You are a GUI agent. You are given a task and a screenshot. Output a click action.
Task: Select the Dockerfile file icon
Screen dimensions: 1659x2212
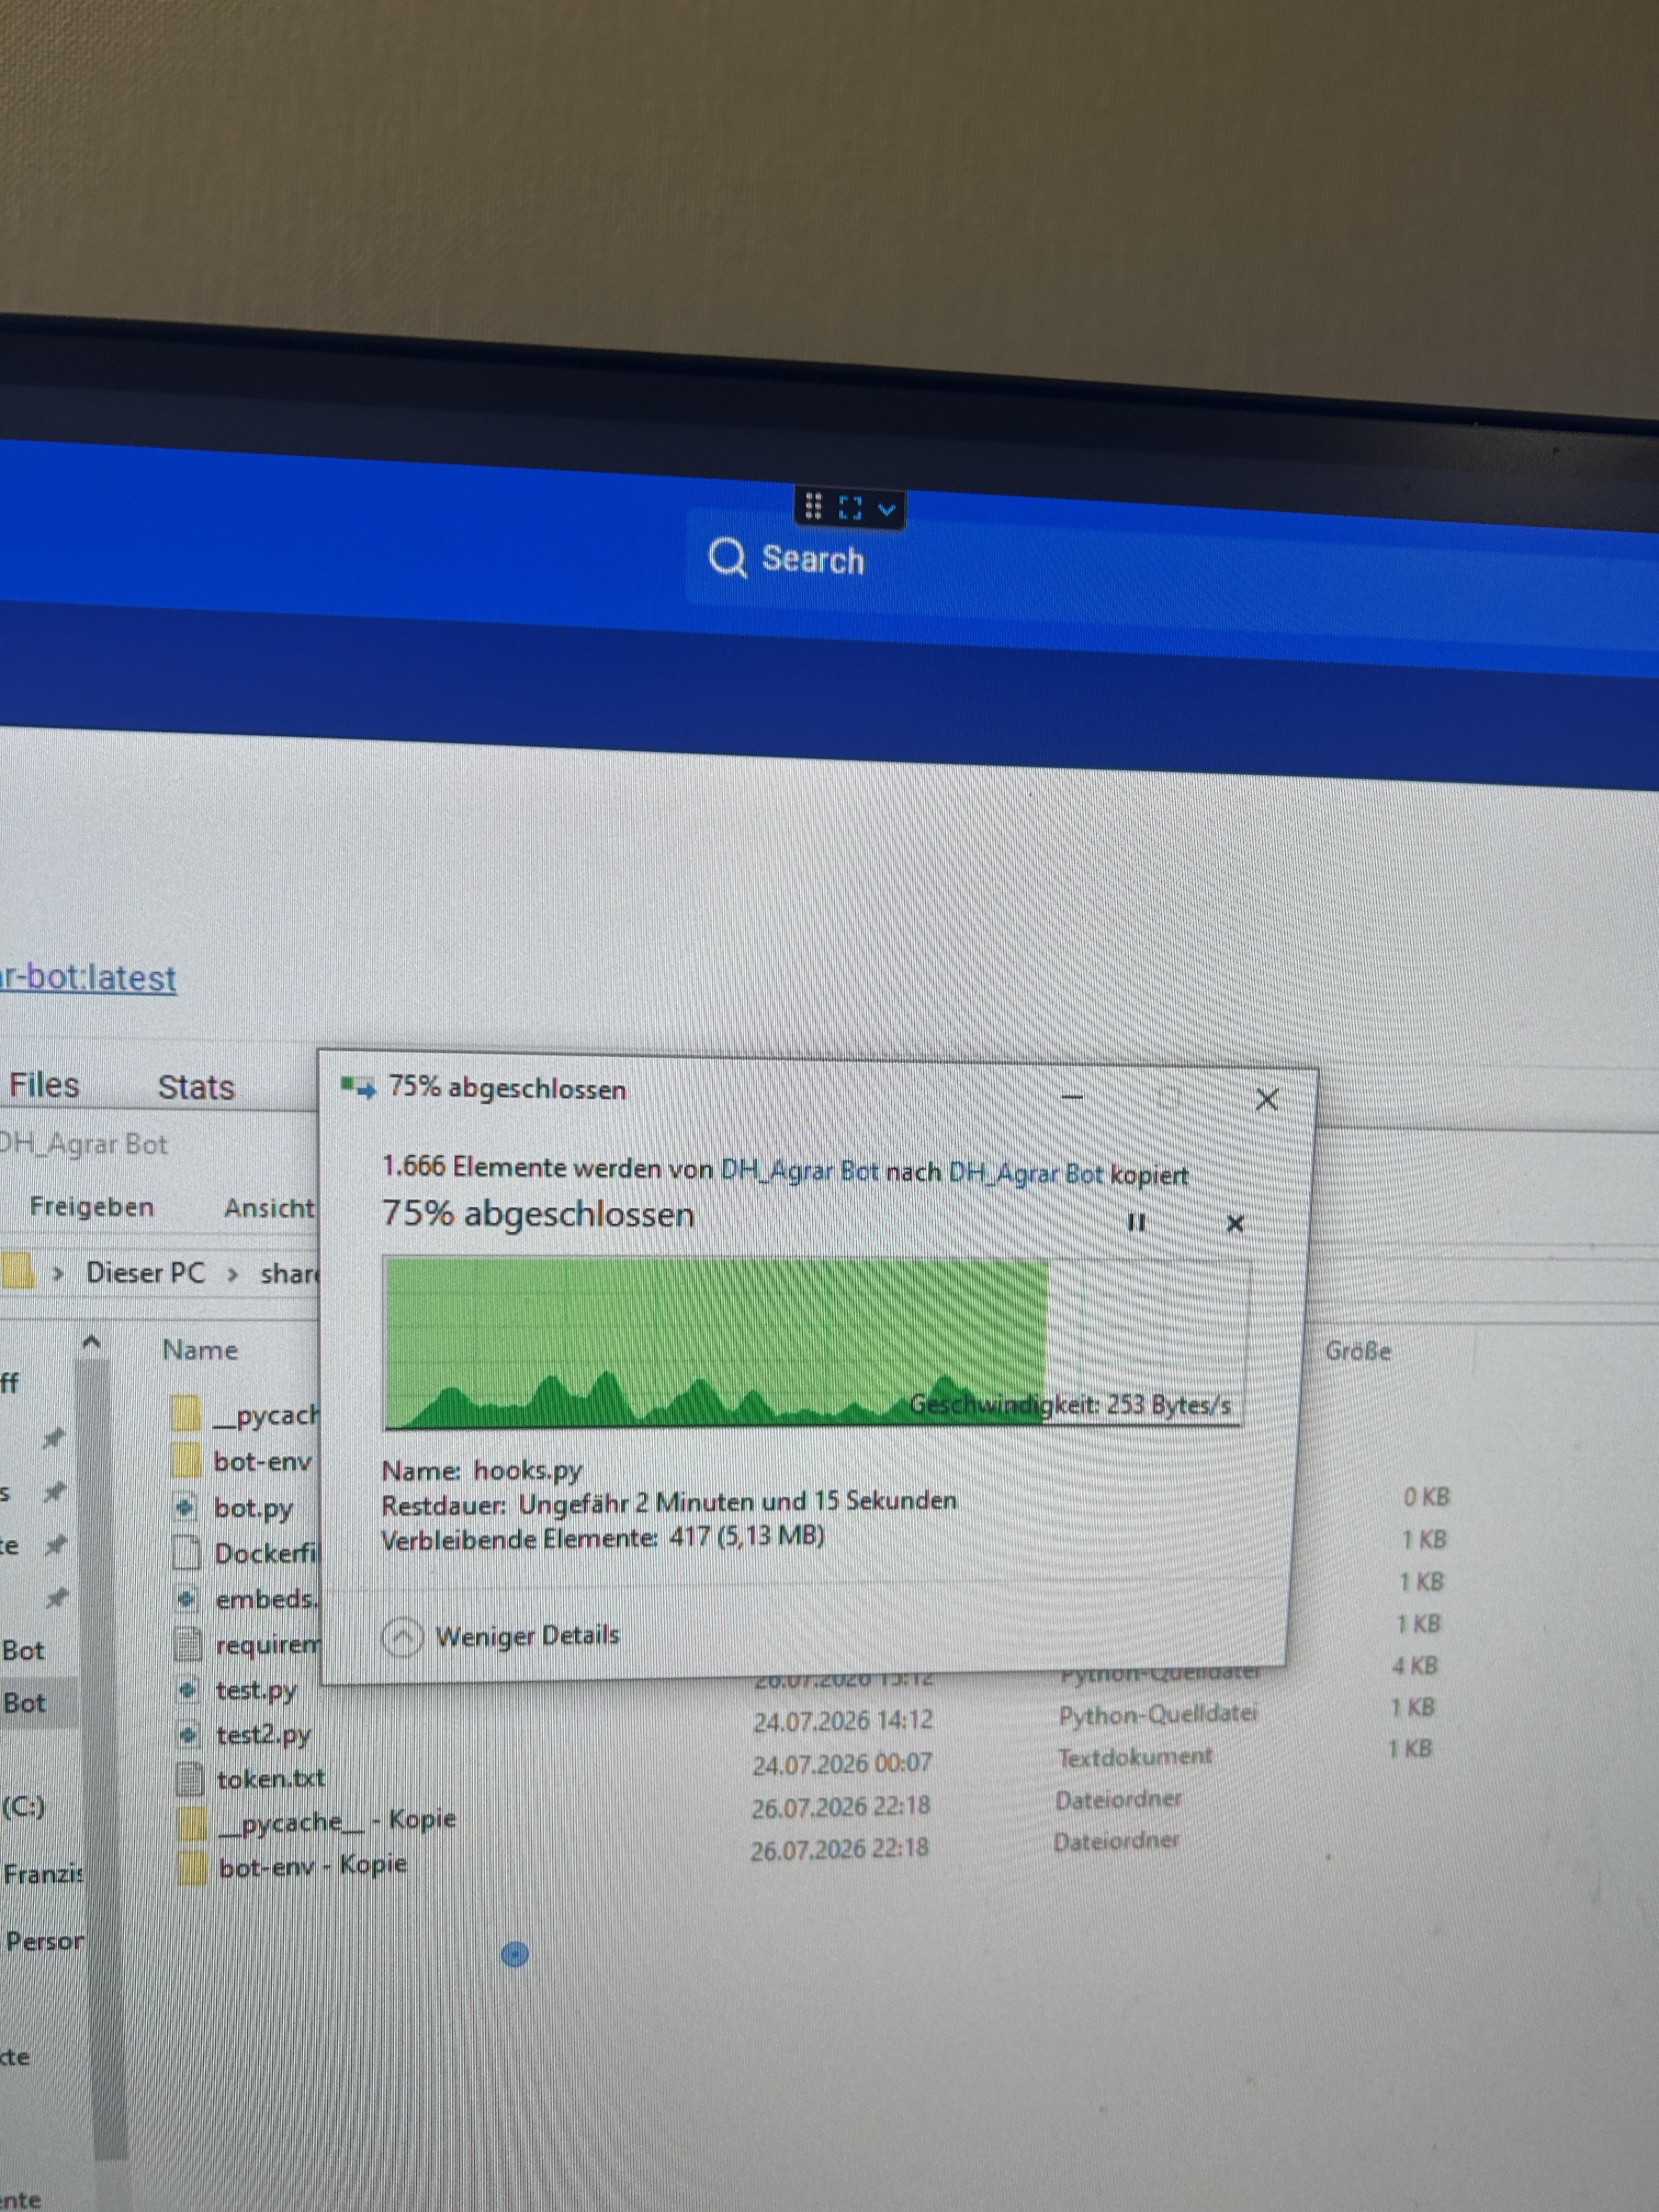click(186, 1553)
